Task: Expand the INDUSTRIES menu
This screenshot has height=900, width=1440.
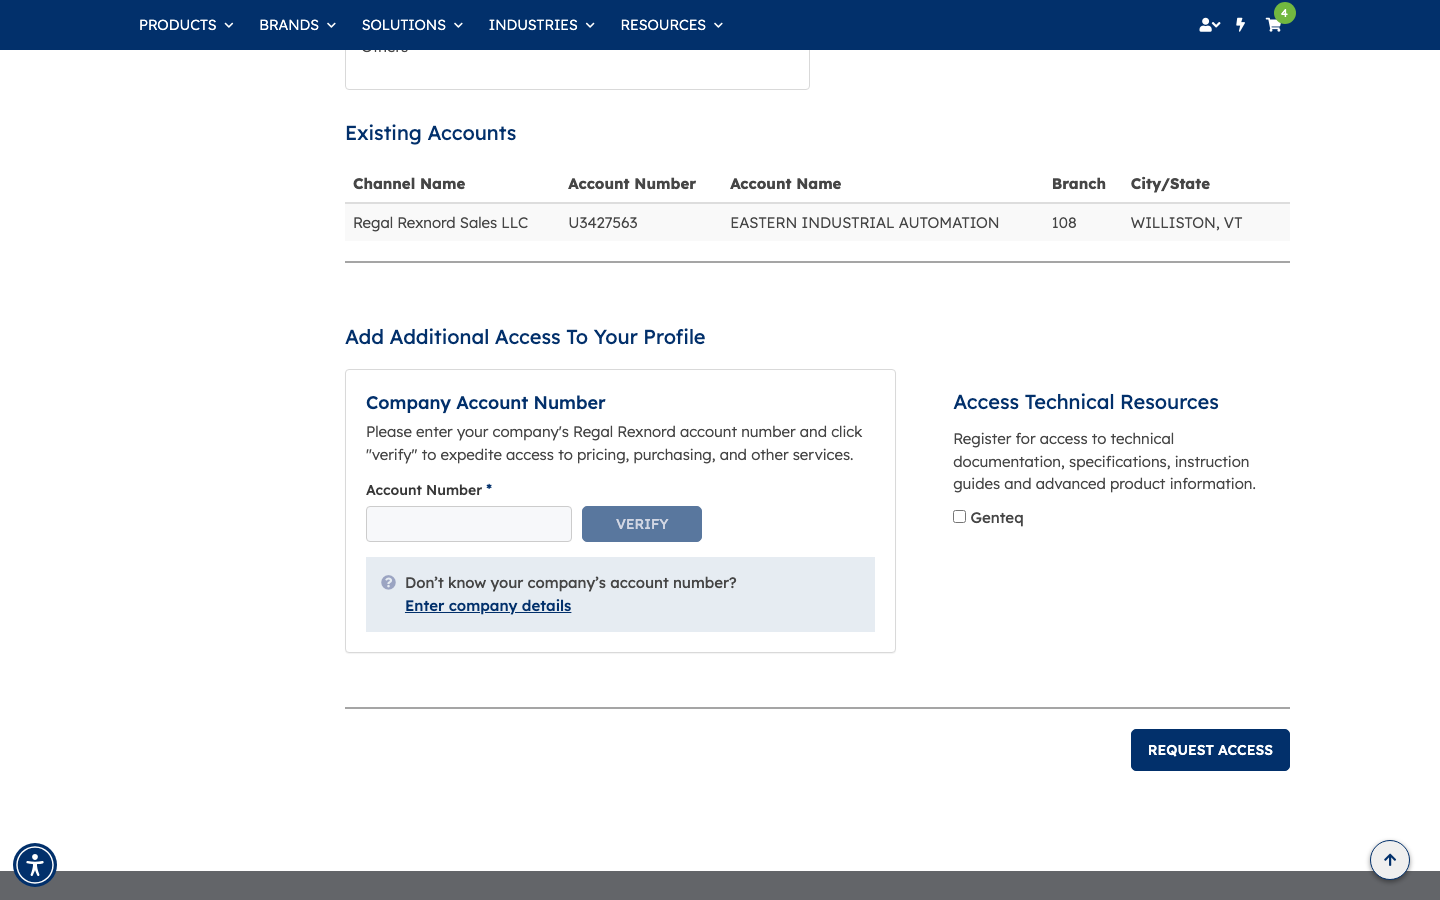Action: pos(541,25)
